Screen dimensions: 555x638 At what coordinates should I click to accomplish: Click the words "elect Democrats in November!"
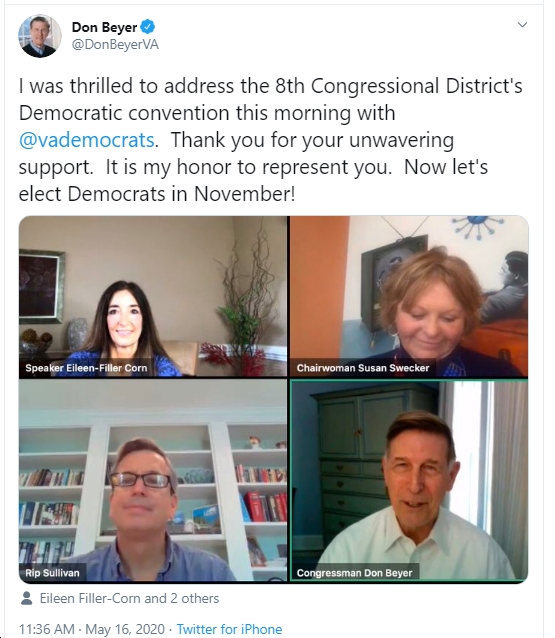pyautogui.click(x=157, y=194)
